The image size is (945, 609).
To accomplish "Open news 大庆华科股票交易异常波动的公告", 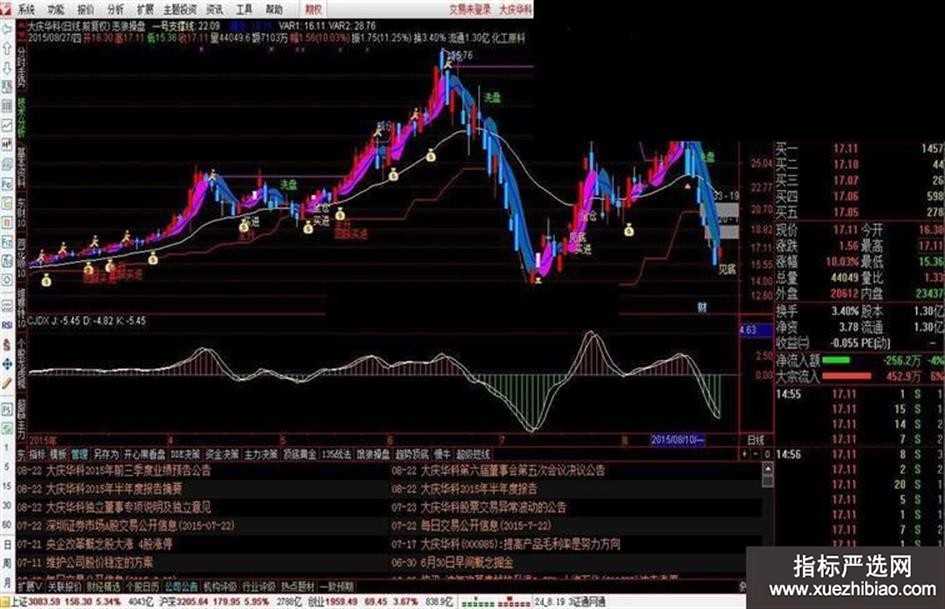I will pos(493,508).
